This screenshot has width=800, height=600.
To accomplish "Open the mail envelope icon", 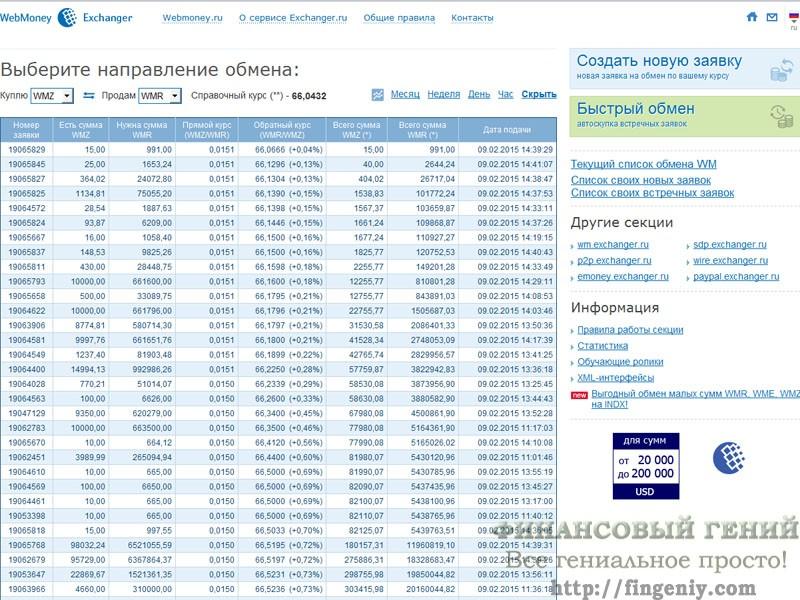I will tap(772, 17).
